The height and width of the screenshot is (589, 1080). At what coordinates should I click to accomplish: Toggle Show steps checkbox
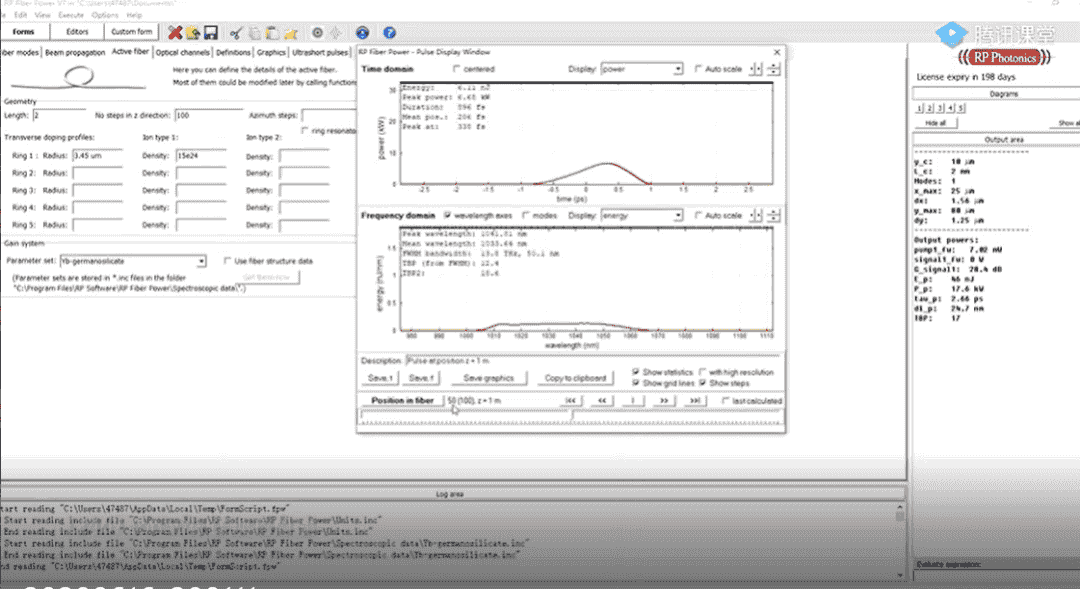click(703, 383)
